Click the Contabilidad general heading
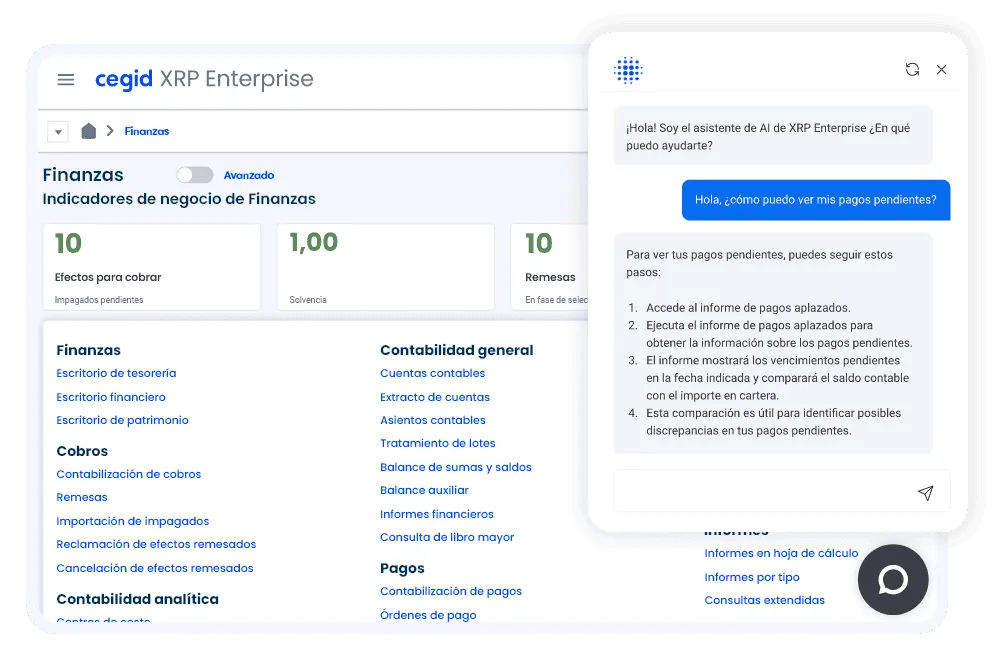Image resolution: width=1000 pixels, height=660 pixels. coord(457,350)
